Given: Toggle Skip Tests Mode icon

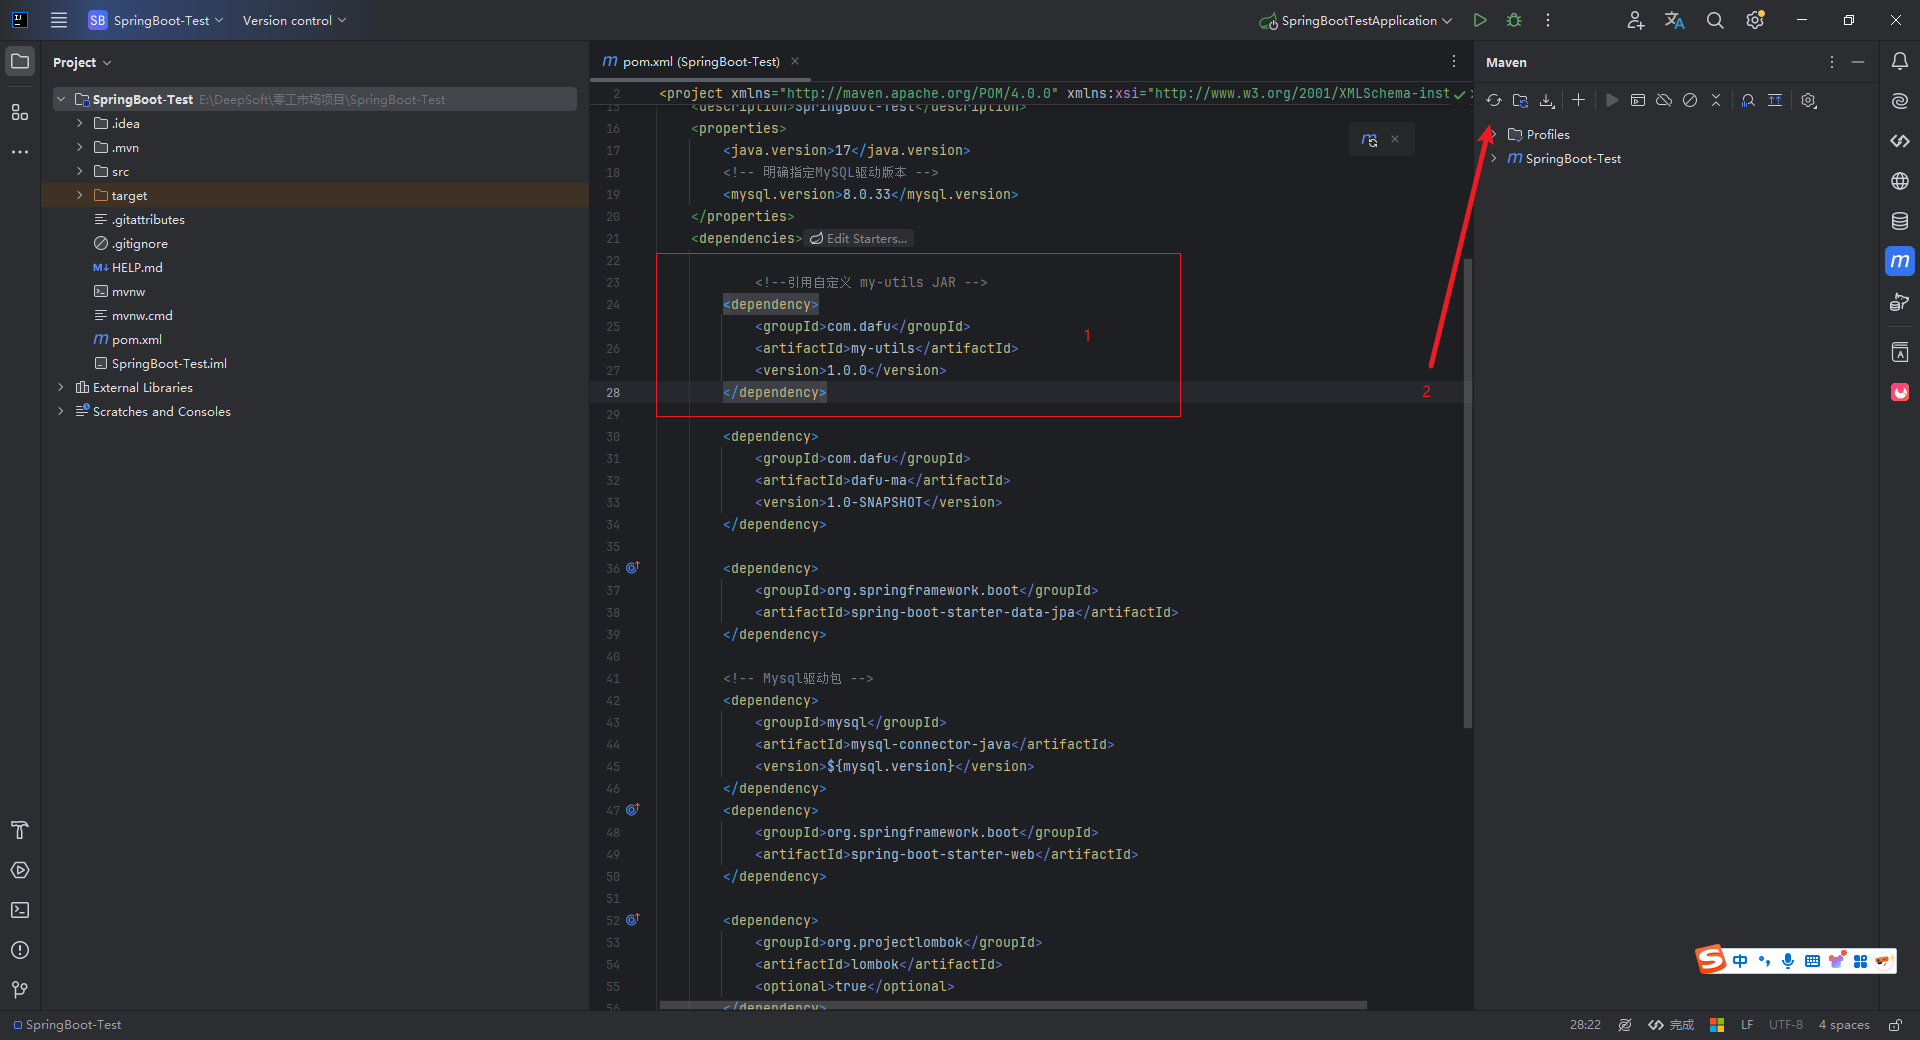Looking at the screenshot, I should pos(1690,100).
